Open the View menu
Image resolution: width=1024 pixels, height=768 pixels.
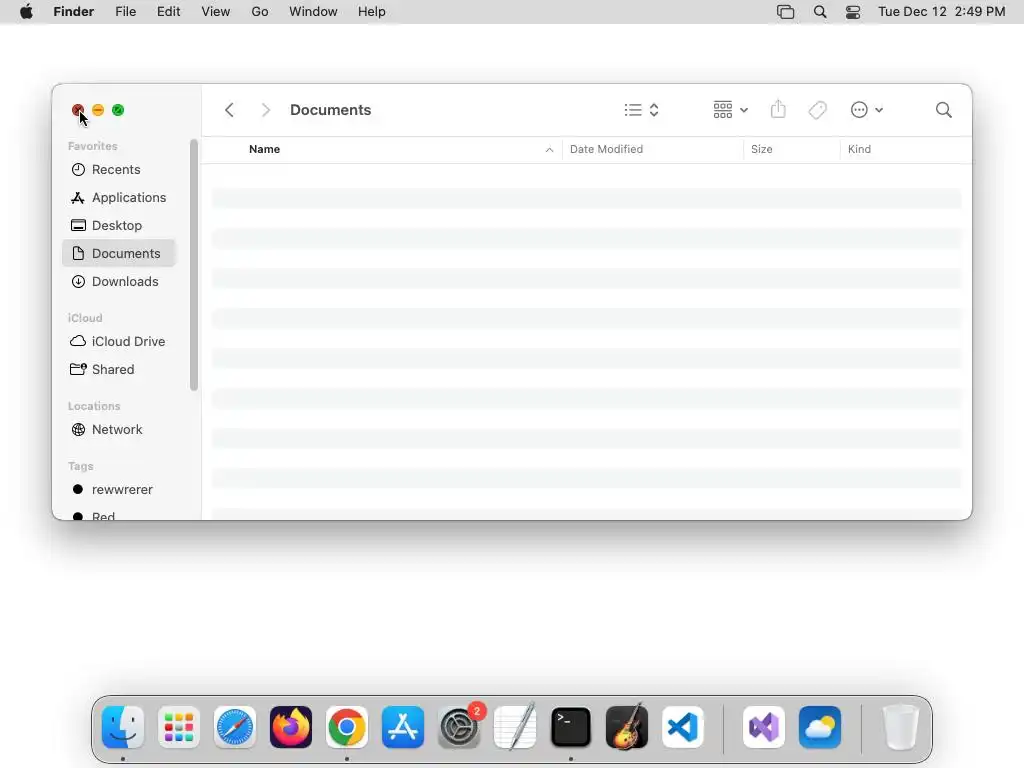(x=216, y=12)
